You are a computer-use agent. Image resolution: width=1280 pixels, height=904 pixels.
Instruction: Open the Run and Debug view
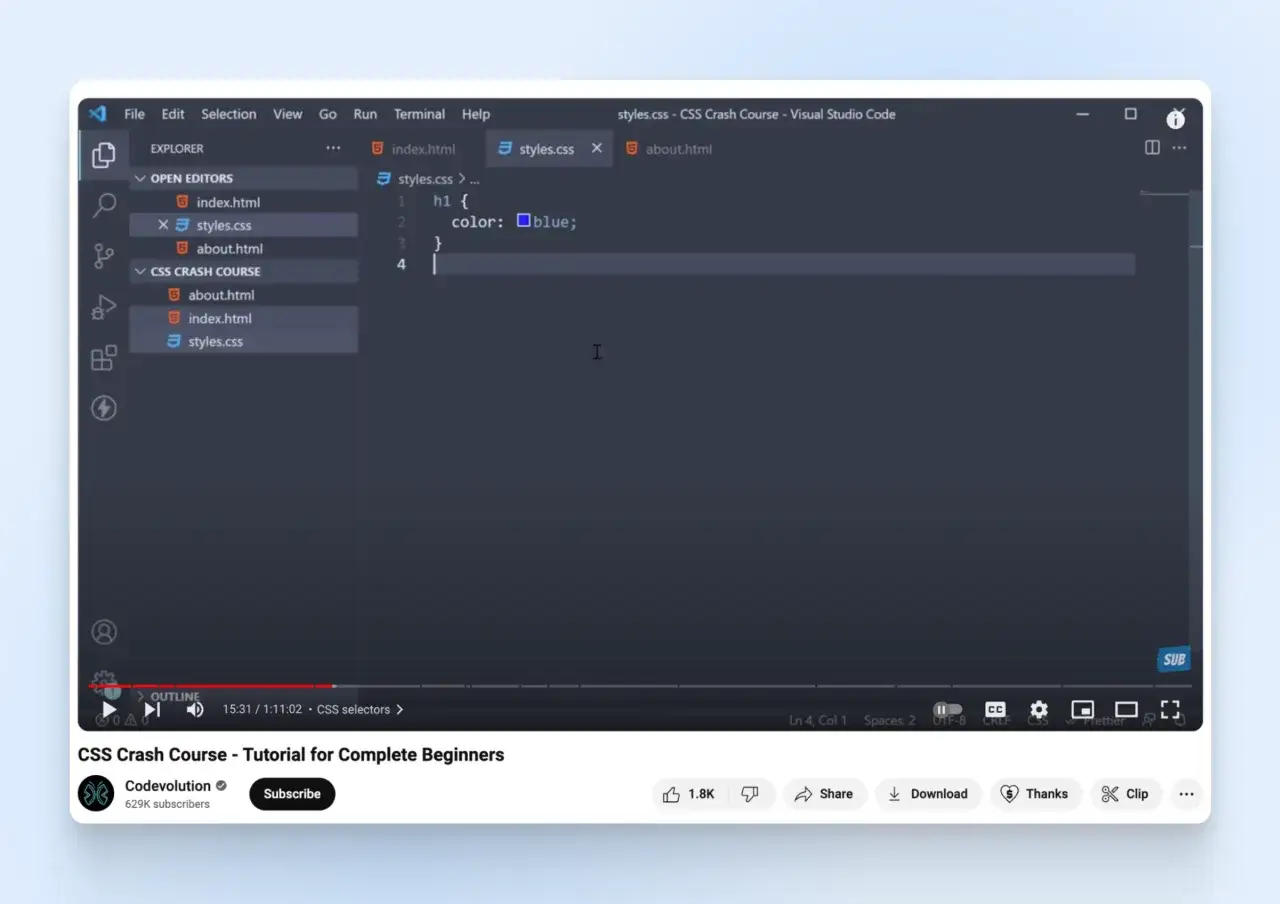(x=103, y=307)
